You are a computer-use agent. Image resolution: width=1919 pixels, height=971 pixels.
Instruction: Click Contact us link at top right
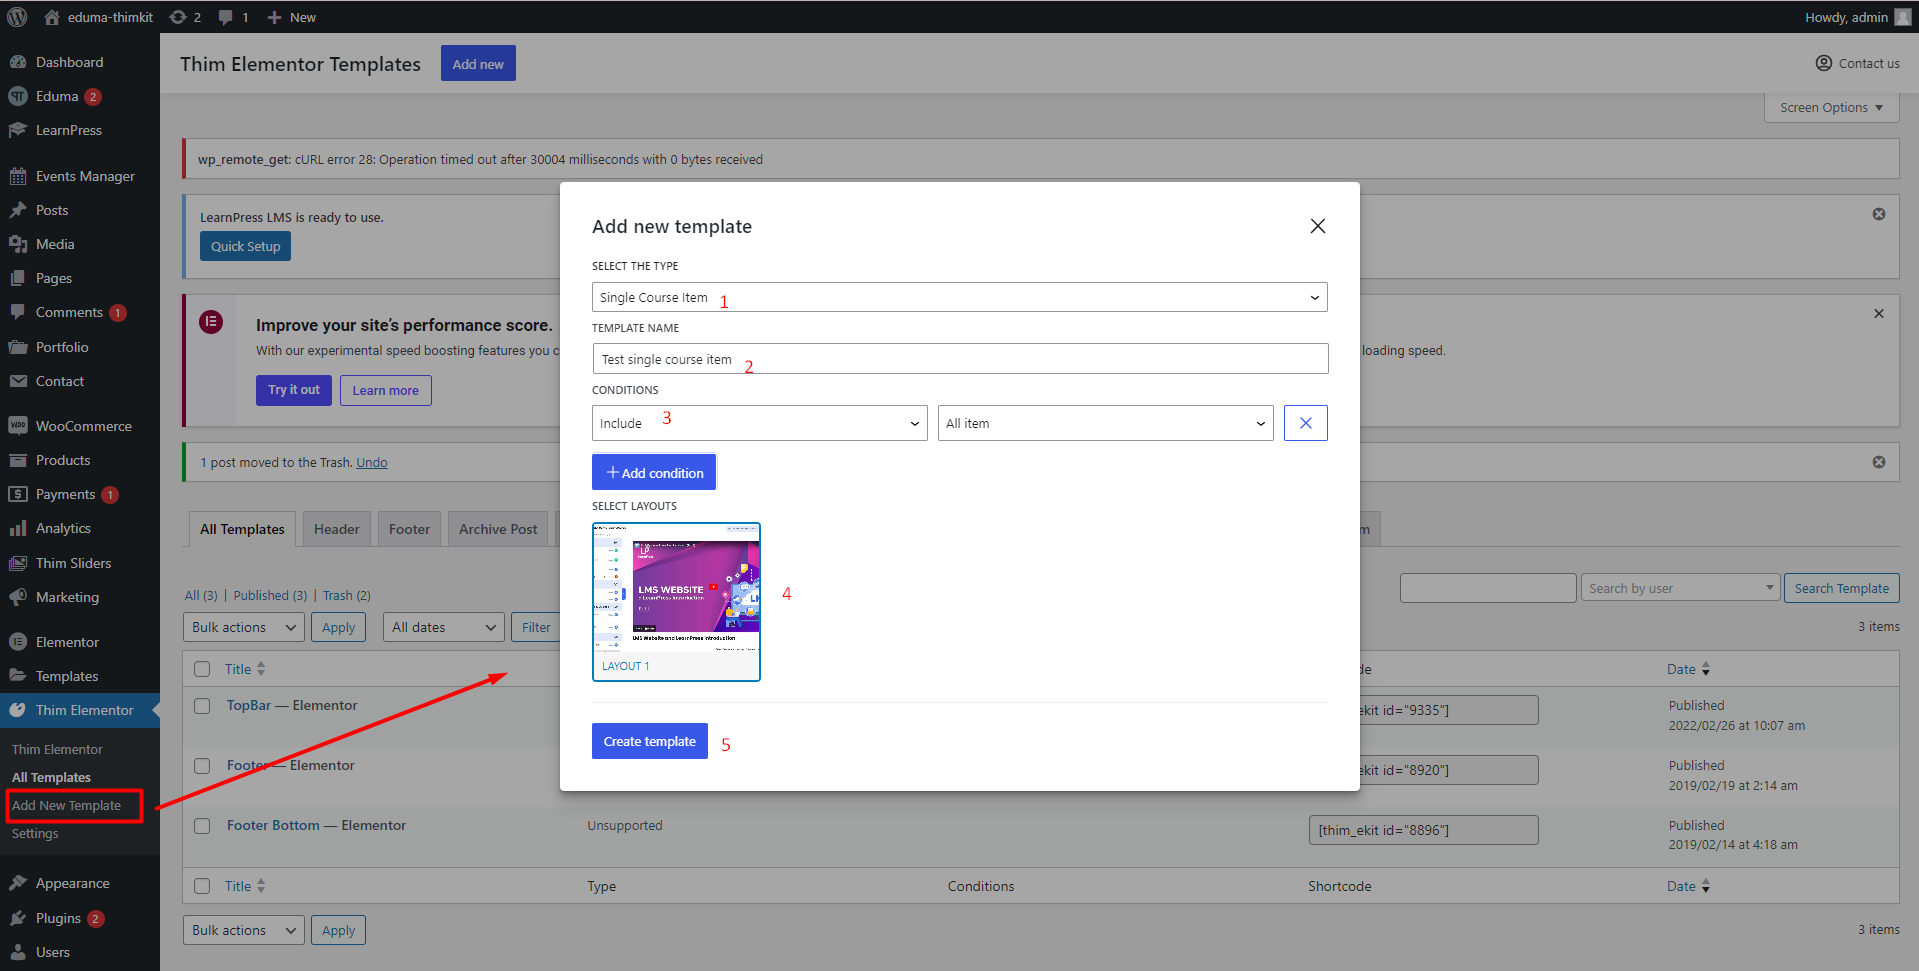tap(1858, 63)
